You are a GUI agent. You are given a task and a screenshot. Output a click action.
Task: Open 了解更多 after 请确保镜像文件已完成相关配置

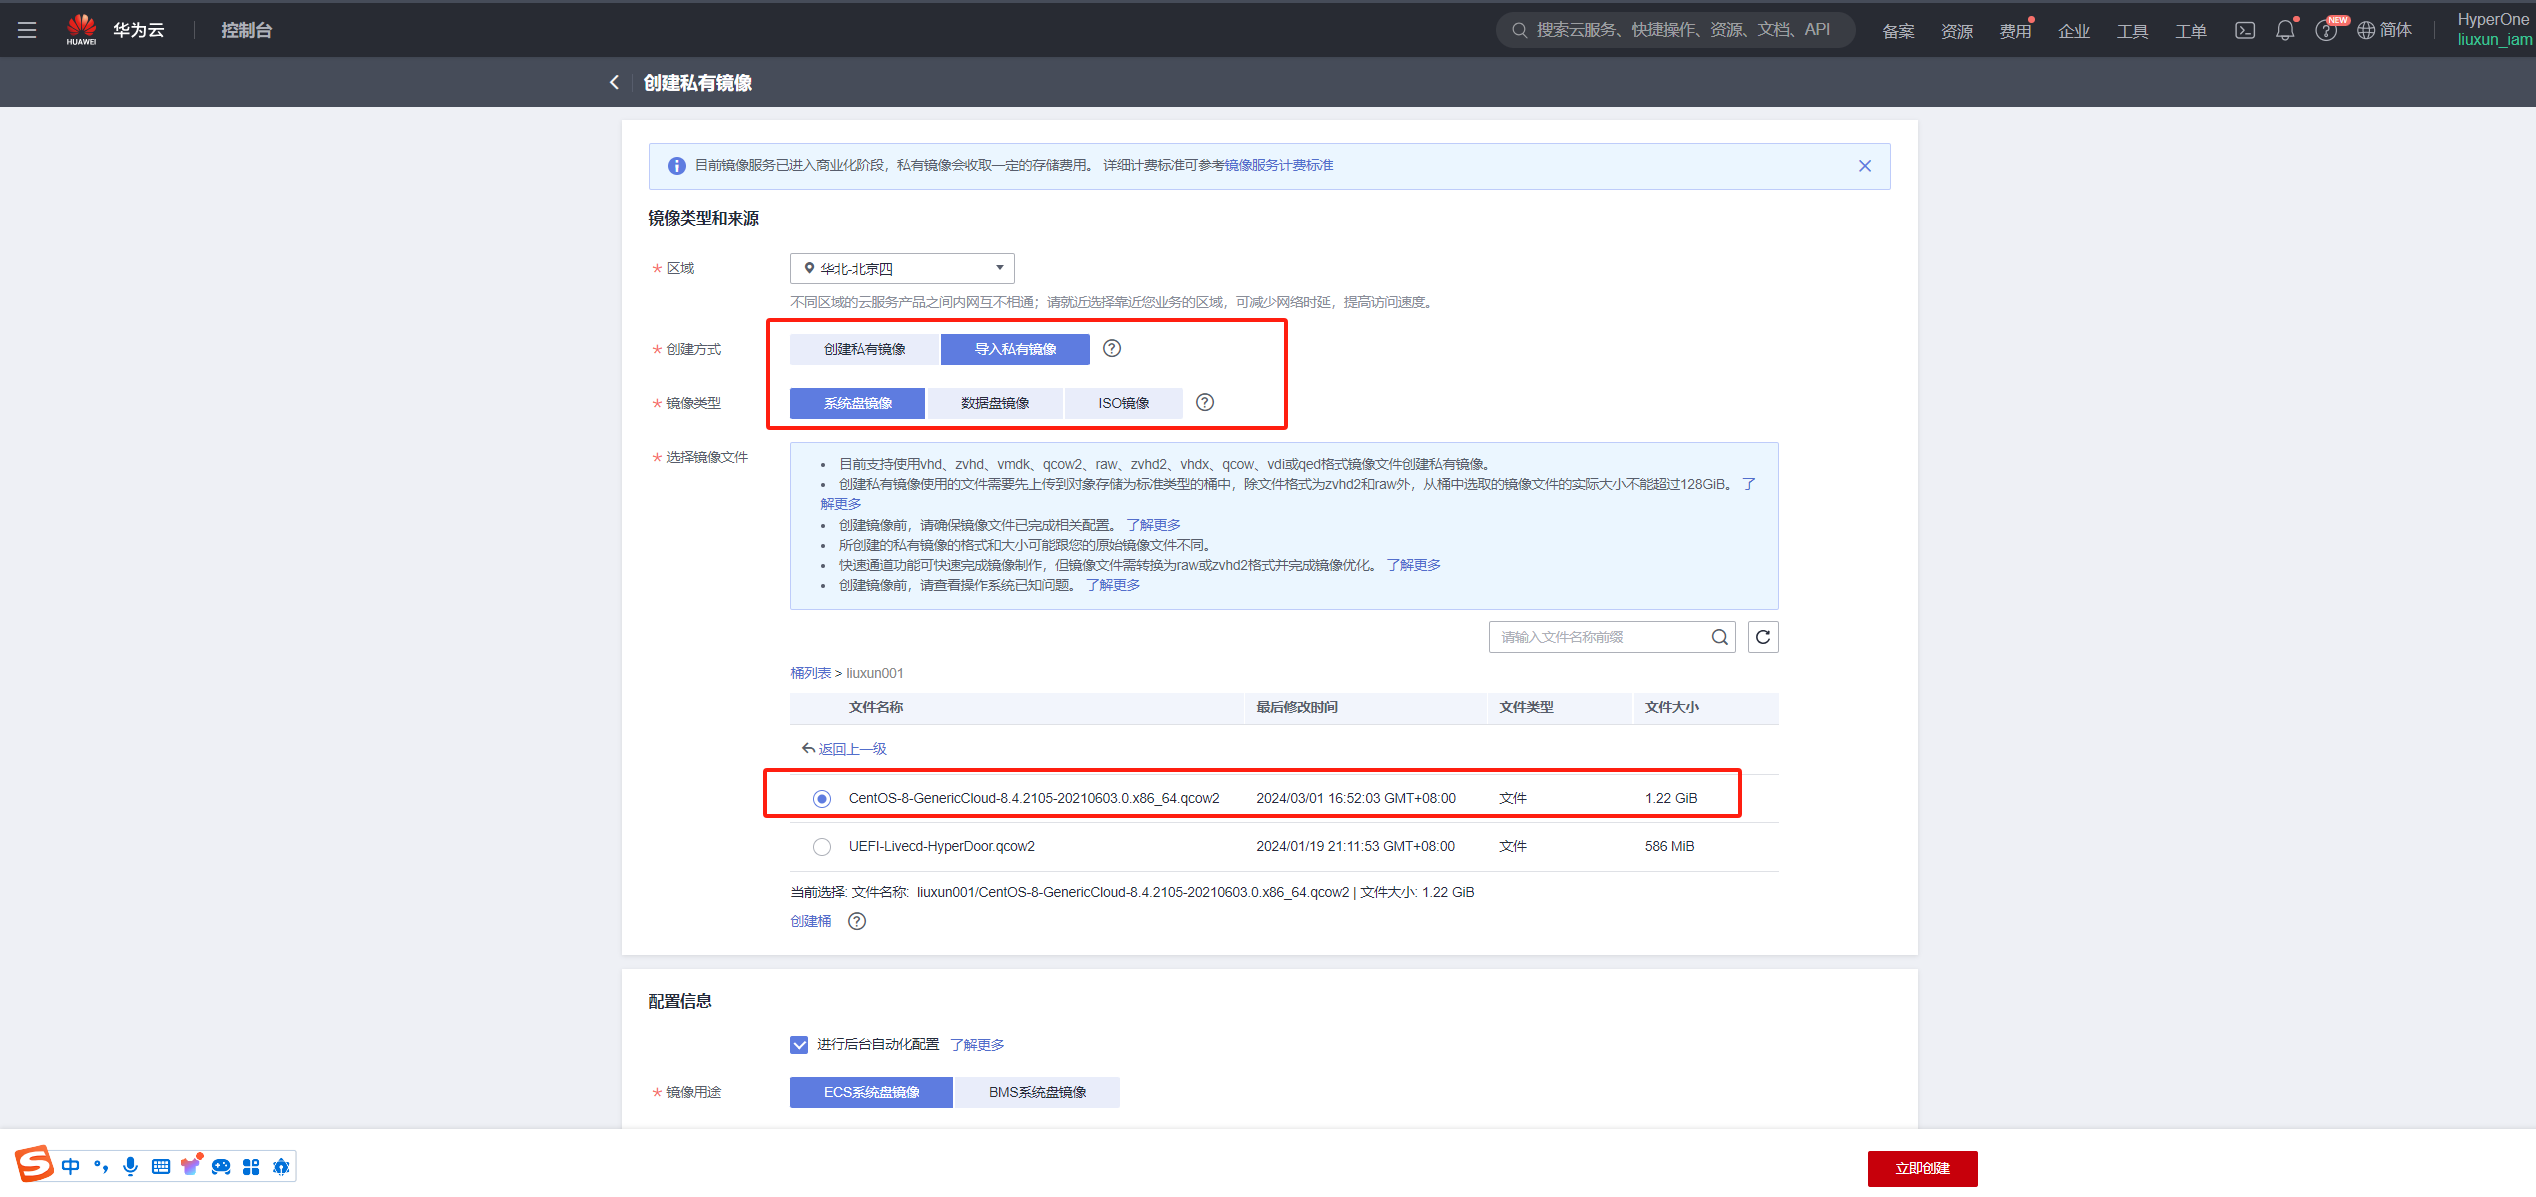click(1153, 525)
